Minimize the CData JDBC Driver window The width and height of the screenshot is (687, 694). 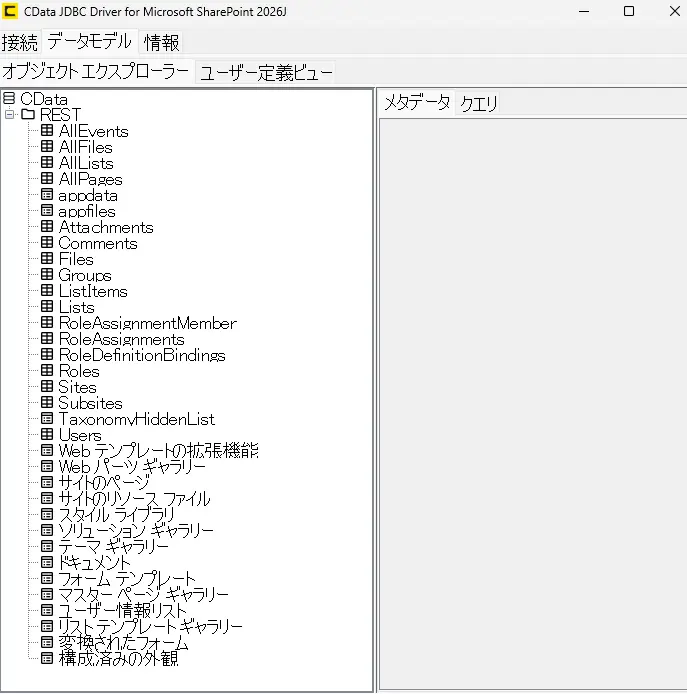pos(584,11)
